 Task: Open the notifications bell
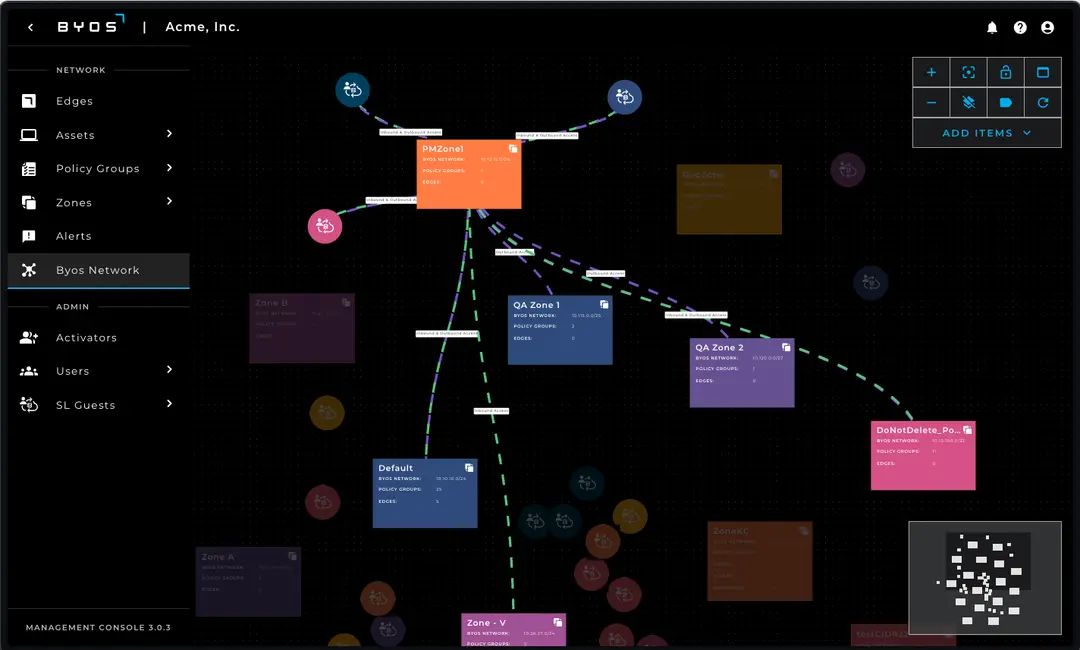click(992, 28)
